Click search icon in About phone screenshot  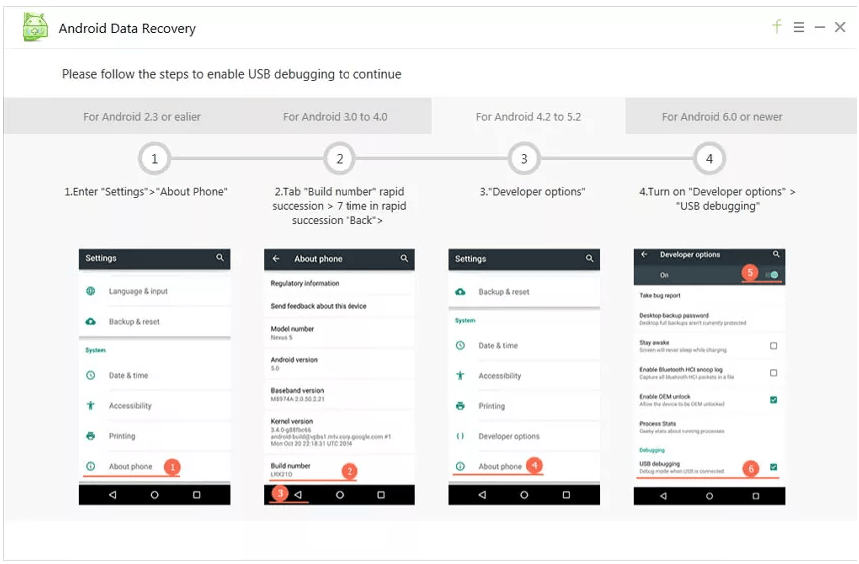coord(404,258)
